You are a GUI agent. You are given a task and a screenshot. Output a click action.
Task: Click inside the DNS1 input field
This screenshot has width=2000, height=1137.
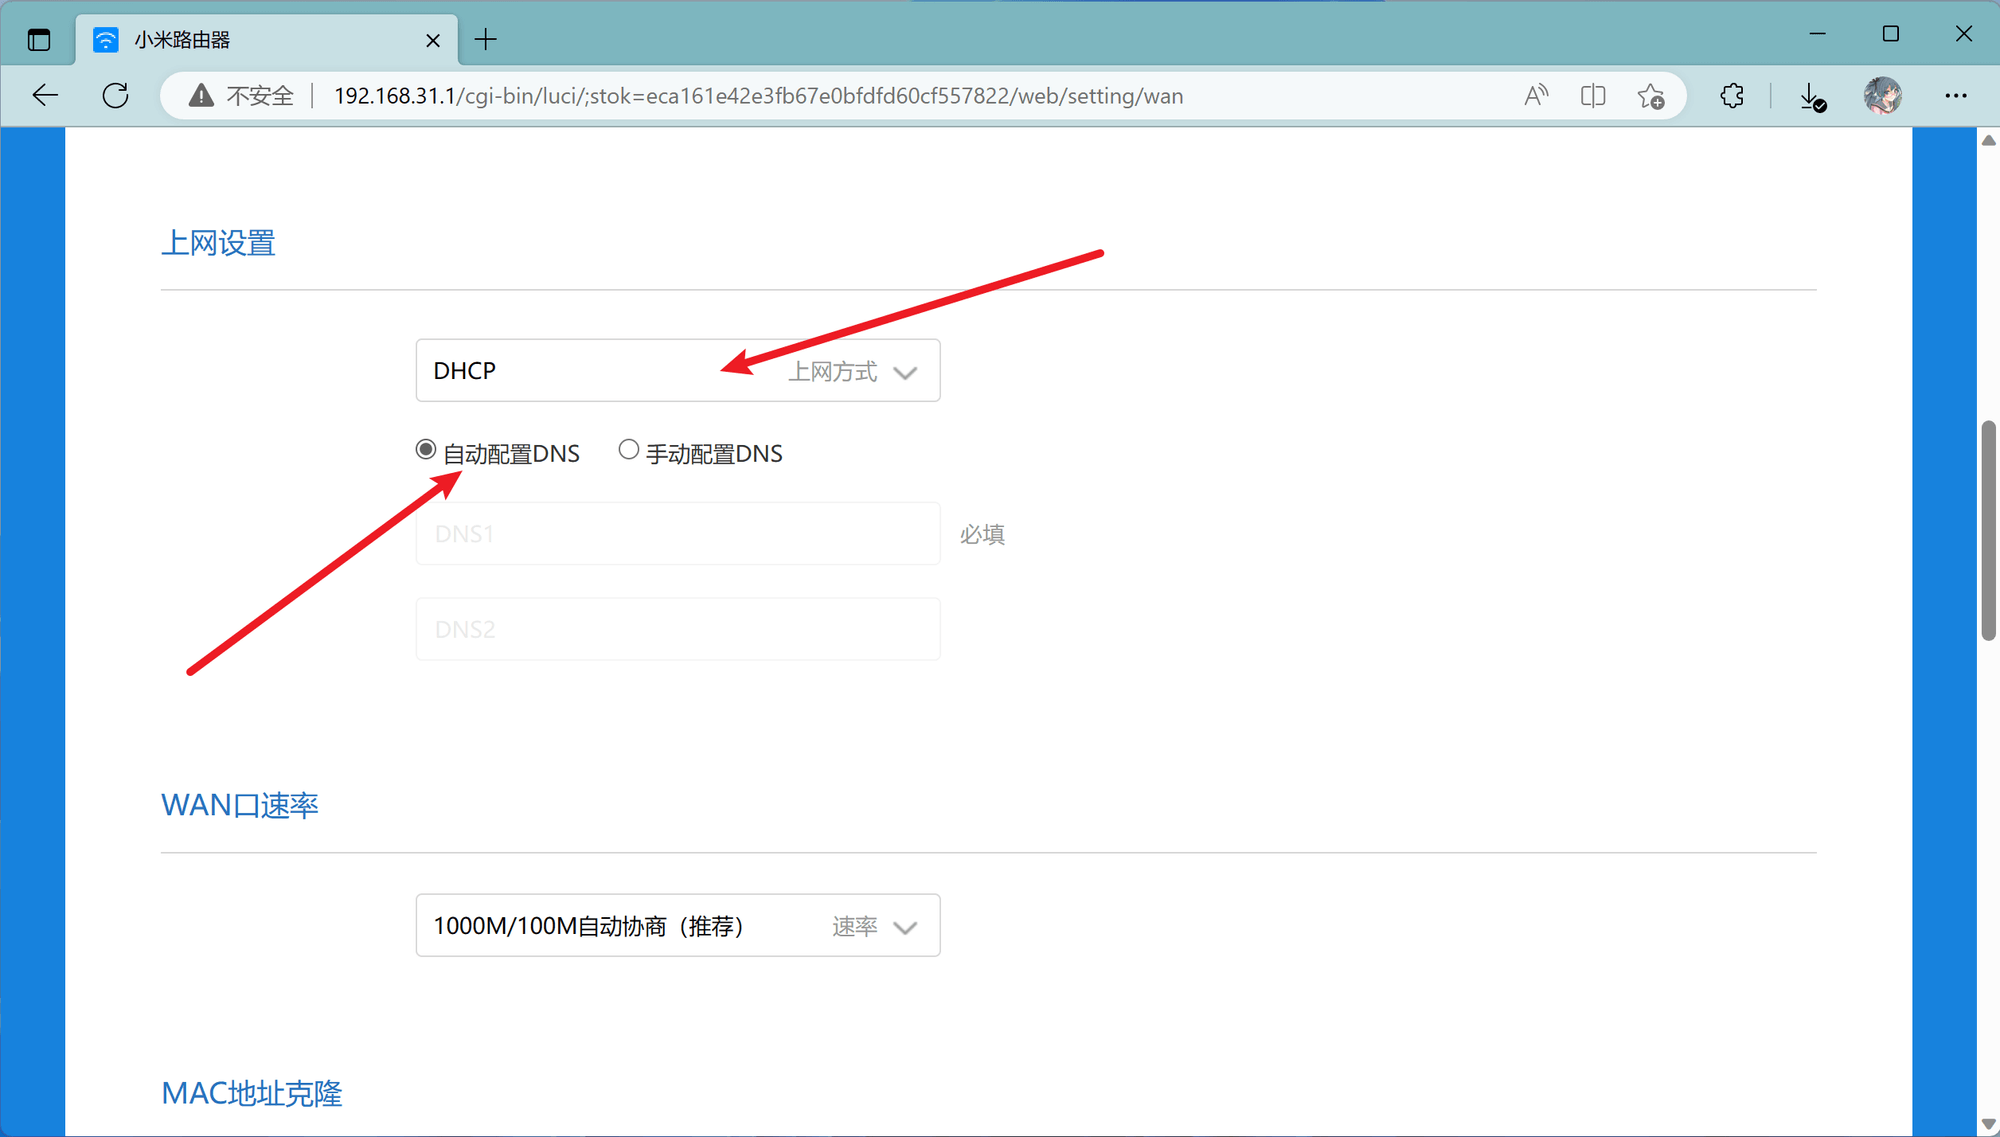pos(678,533)
